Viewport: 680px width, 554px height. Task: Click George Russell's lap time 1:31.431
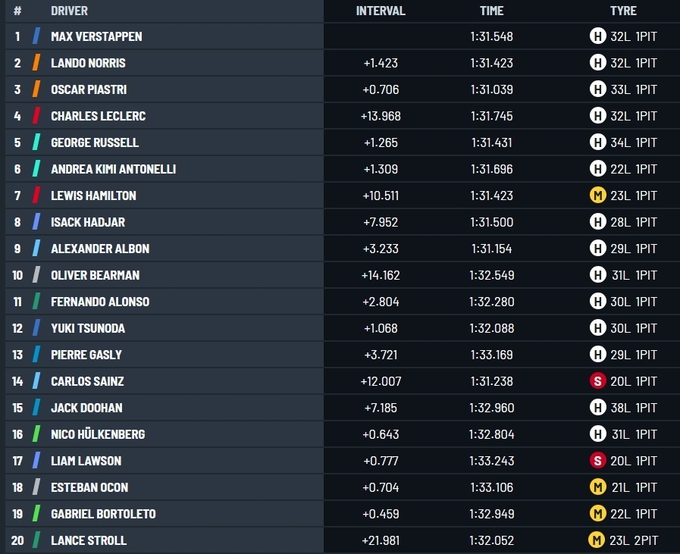click(491, 142)
